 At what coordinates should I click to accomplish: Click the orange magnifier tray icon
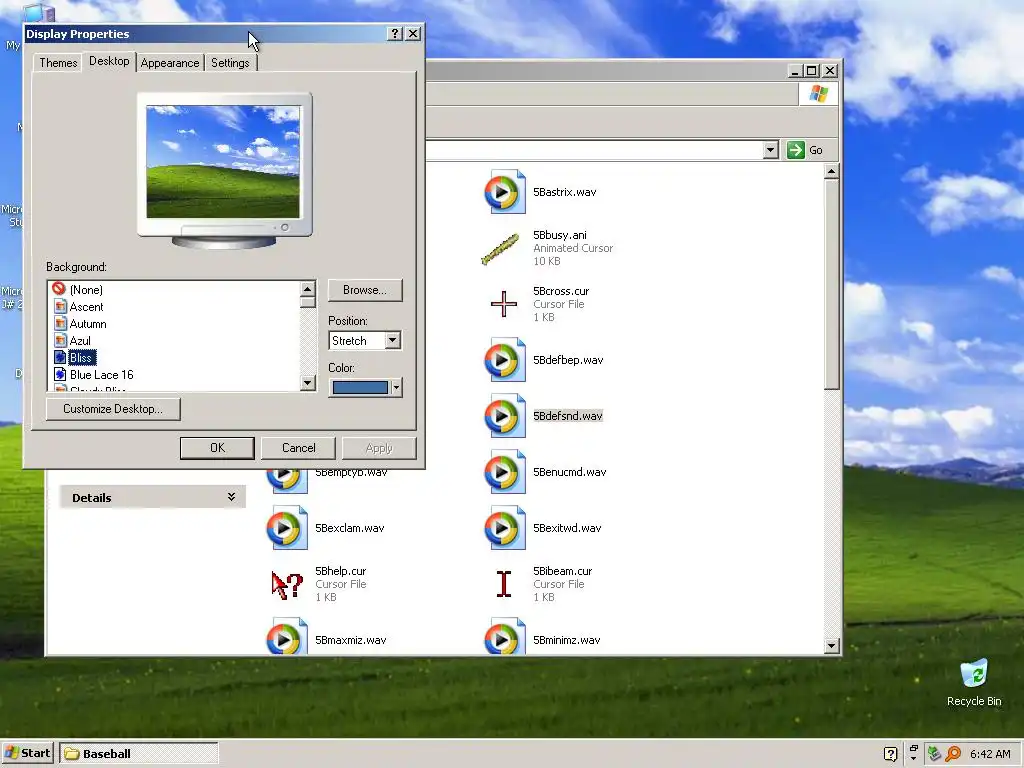point(953,754)
